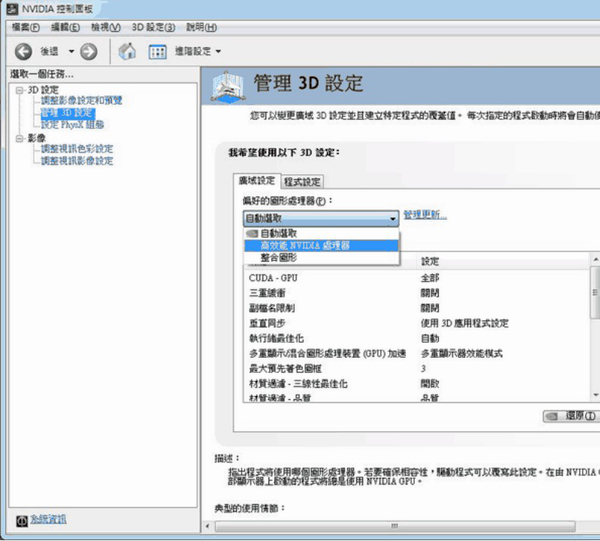Collapse the 影像 tree node
Viewport: 600px width, 541px height.
19,138
